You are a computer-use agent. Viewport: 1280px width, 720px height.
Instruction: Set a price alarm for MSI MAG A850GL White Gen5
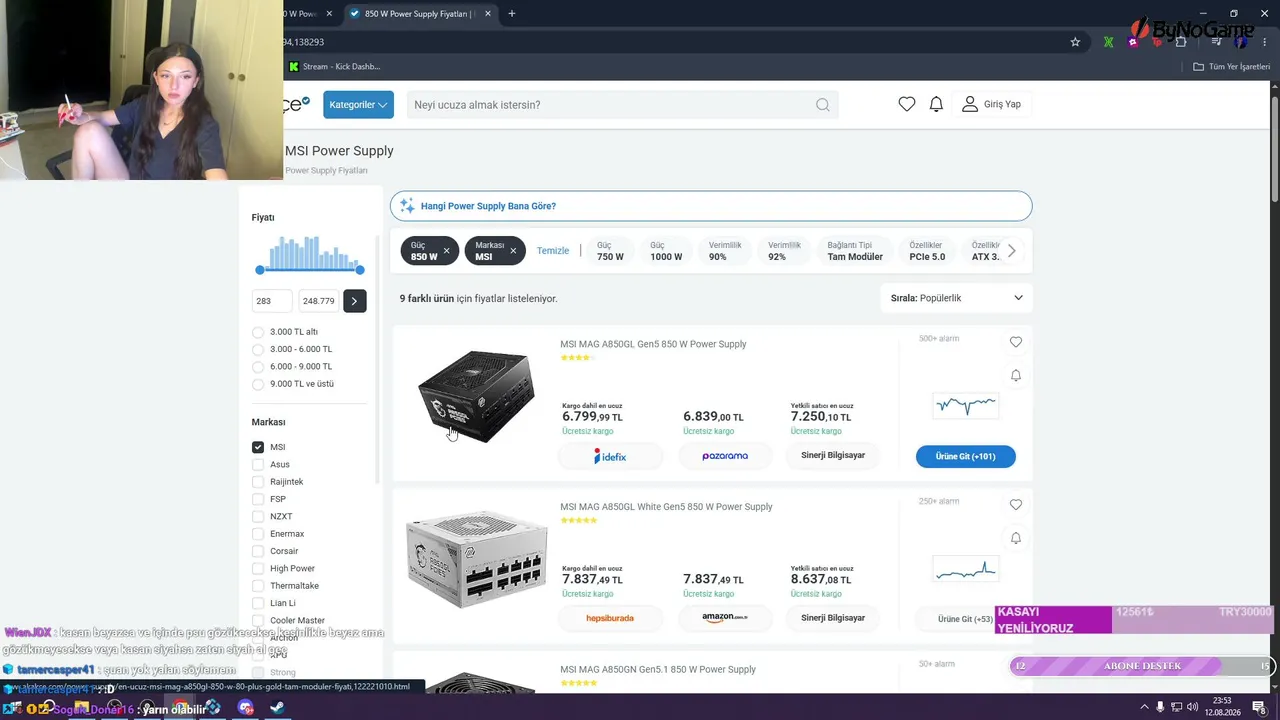coord(1016,538)
